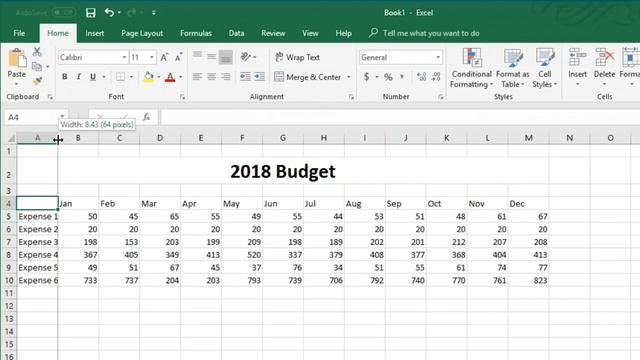Decrease the indent

(x=245, y=77)
